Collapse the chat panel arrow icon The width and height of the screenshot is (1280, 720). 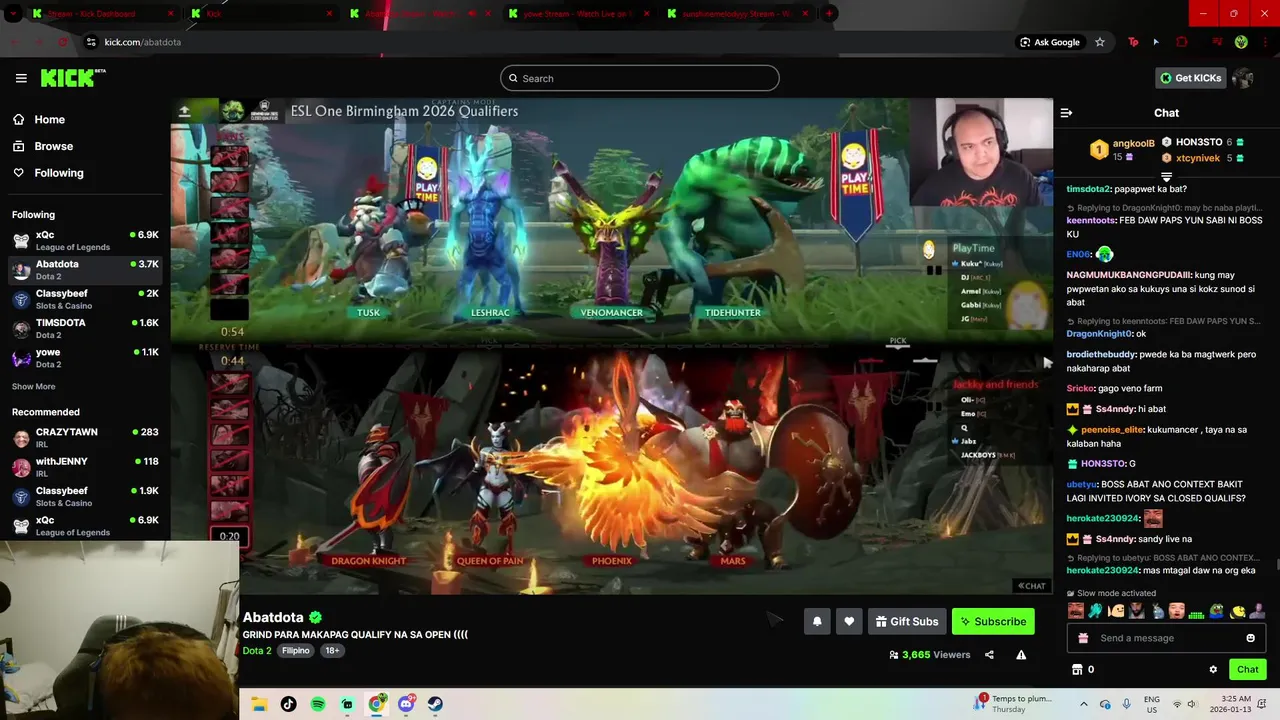point(1066,113)
